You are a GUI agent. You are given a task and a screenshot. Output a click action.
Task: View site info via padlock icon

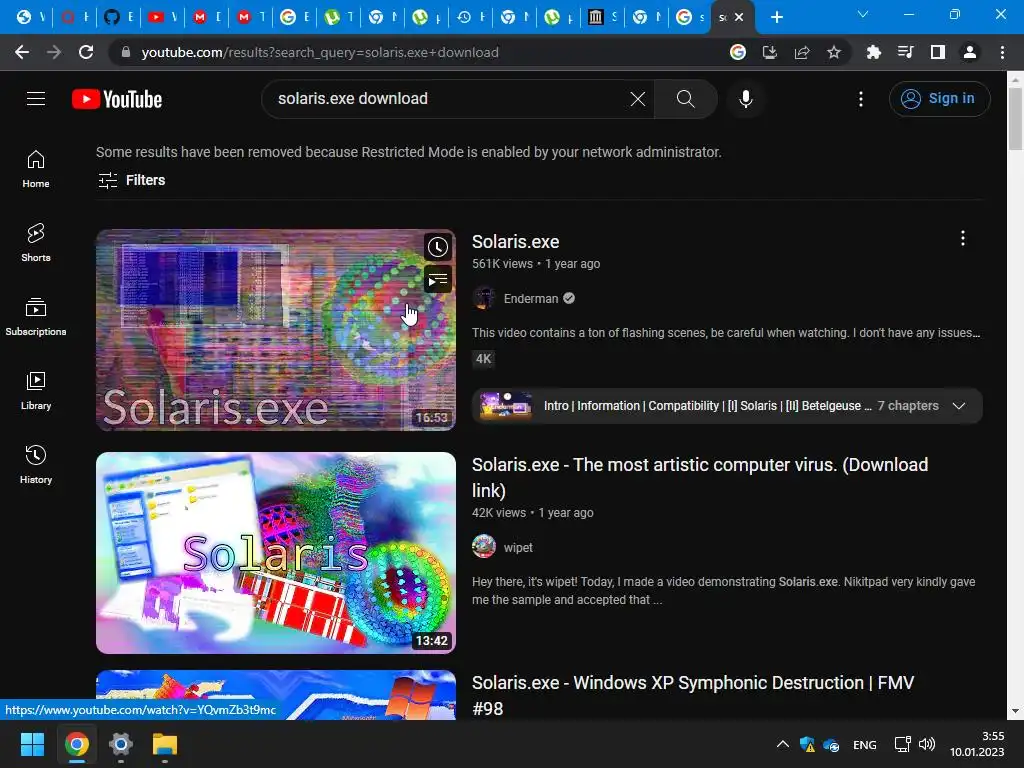[126, 52]
